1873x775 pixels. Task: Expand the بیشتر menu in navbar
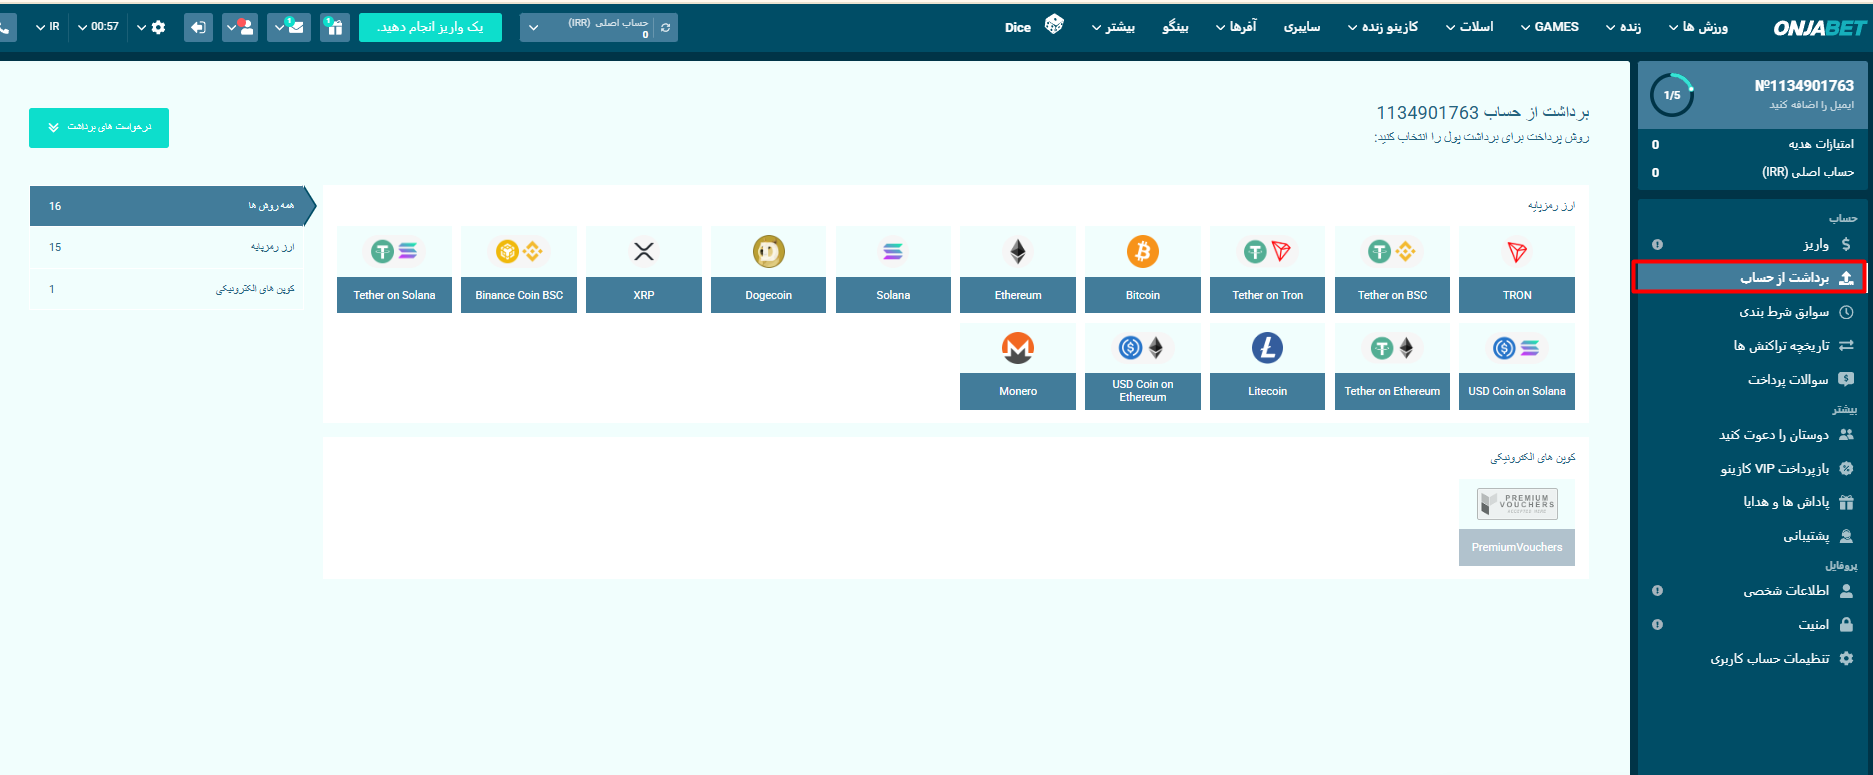click(1113, 27)
